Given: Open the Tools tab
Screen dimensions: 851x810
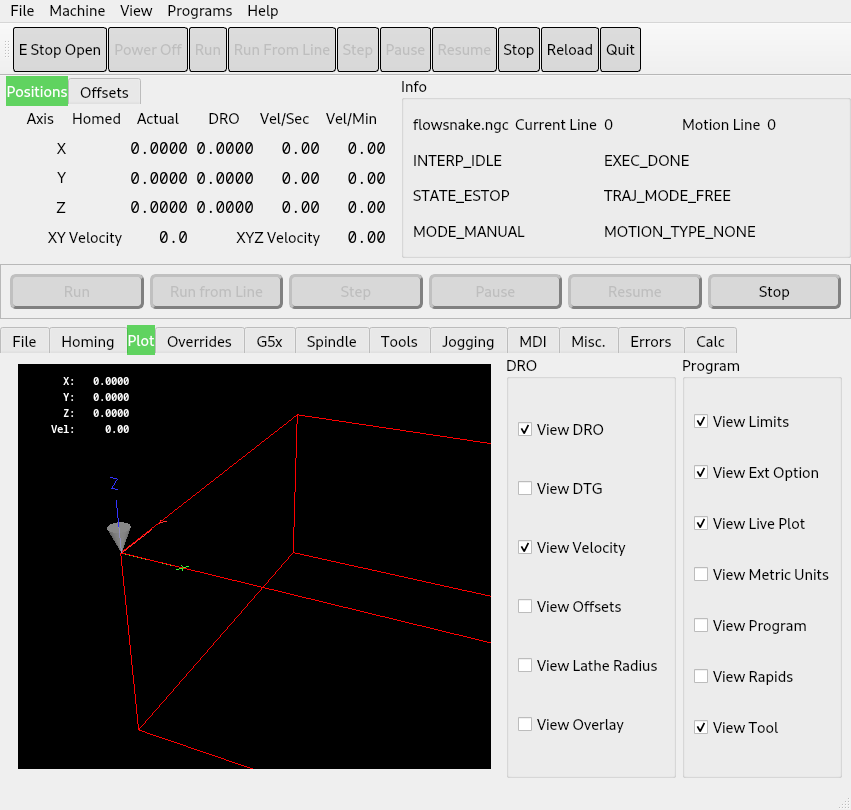Looking at the screenshot, I should click(x=399, y=341).
